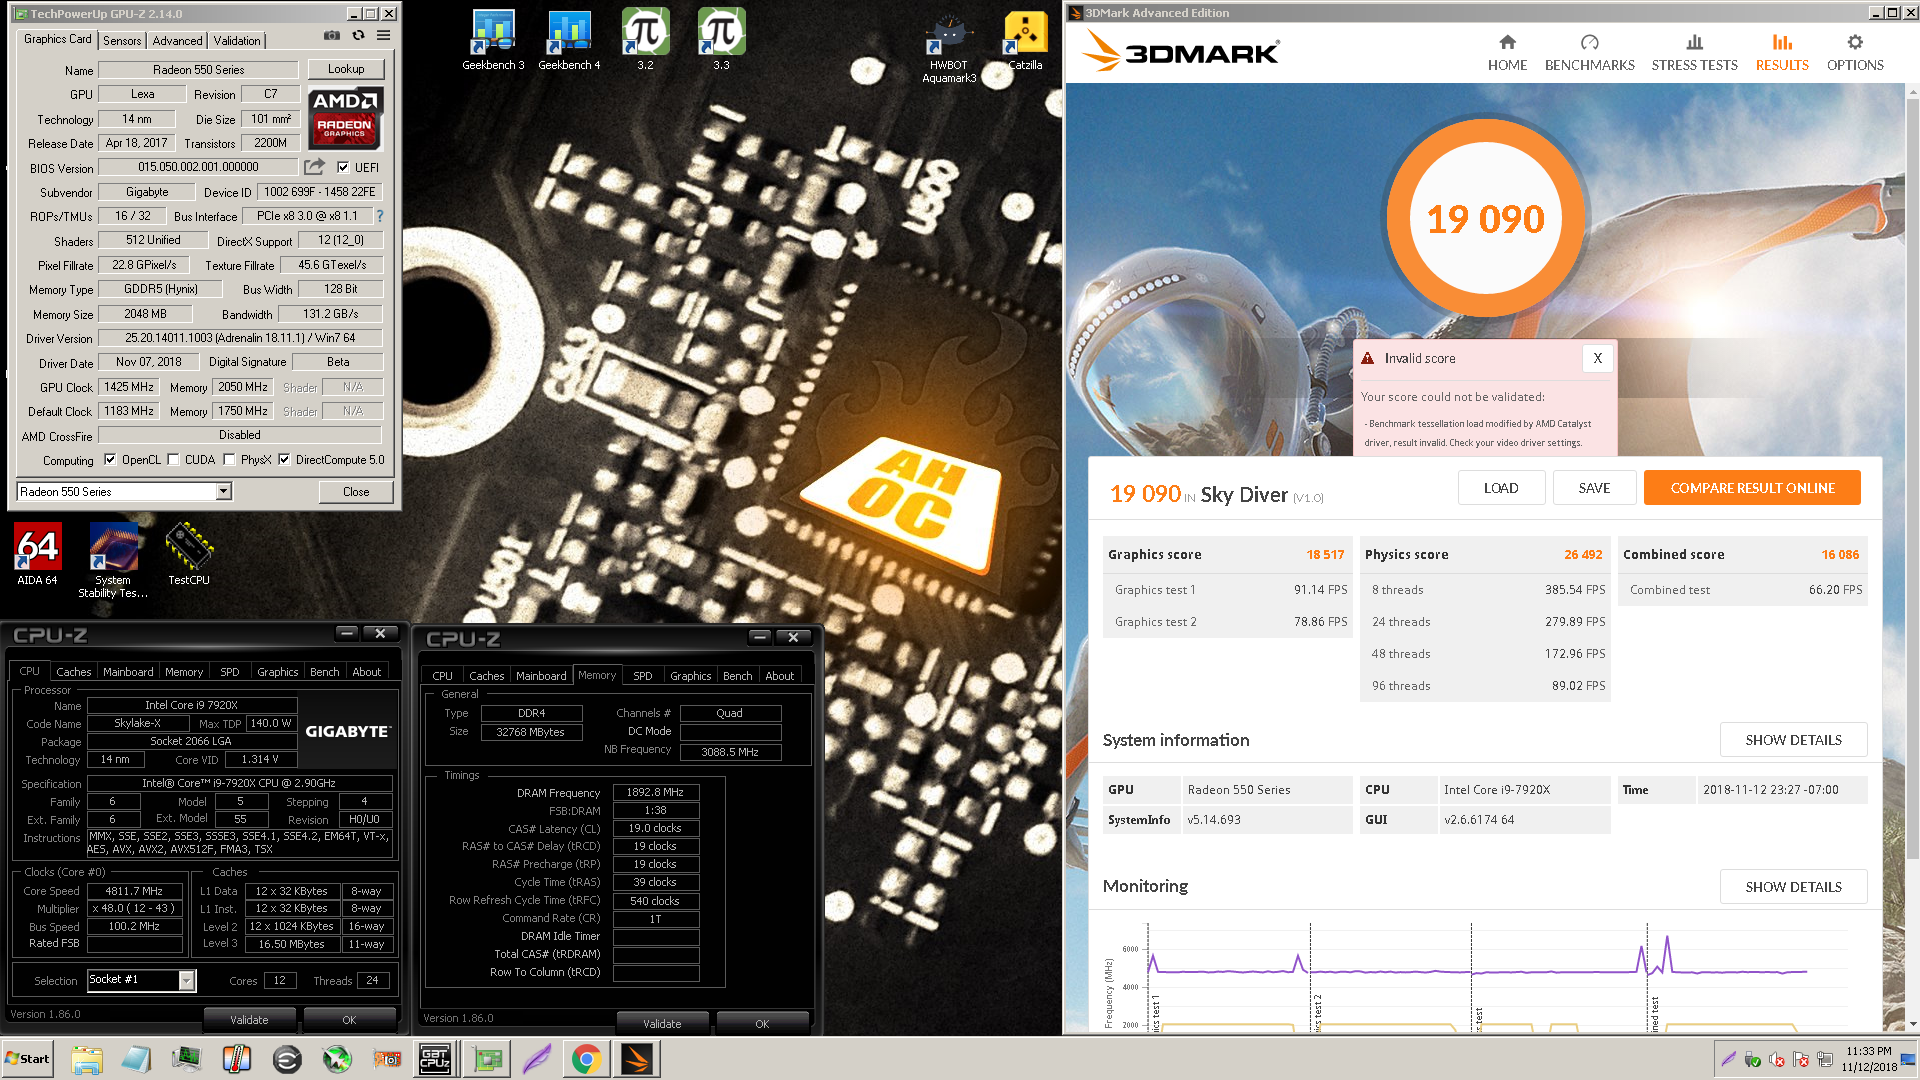This screenshot has height=1080, width=1920.
Task: Toggle the UEFI checkbox in GPU-Z
Action: [343, 167]
